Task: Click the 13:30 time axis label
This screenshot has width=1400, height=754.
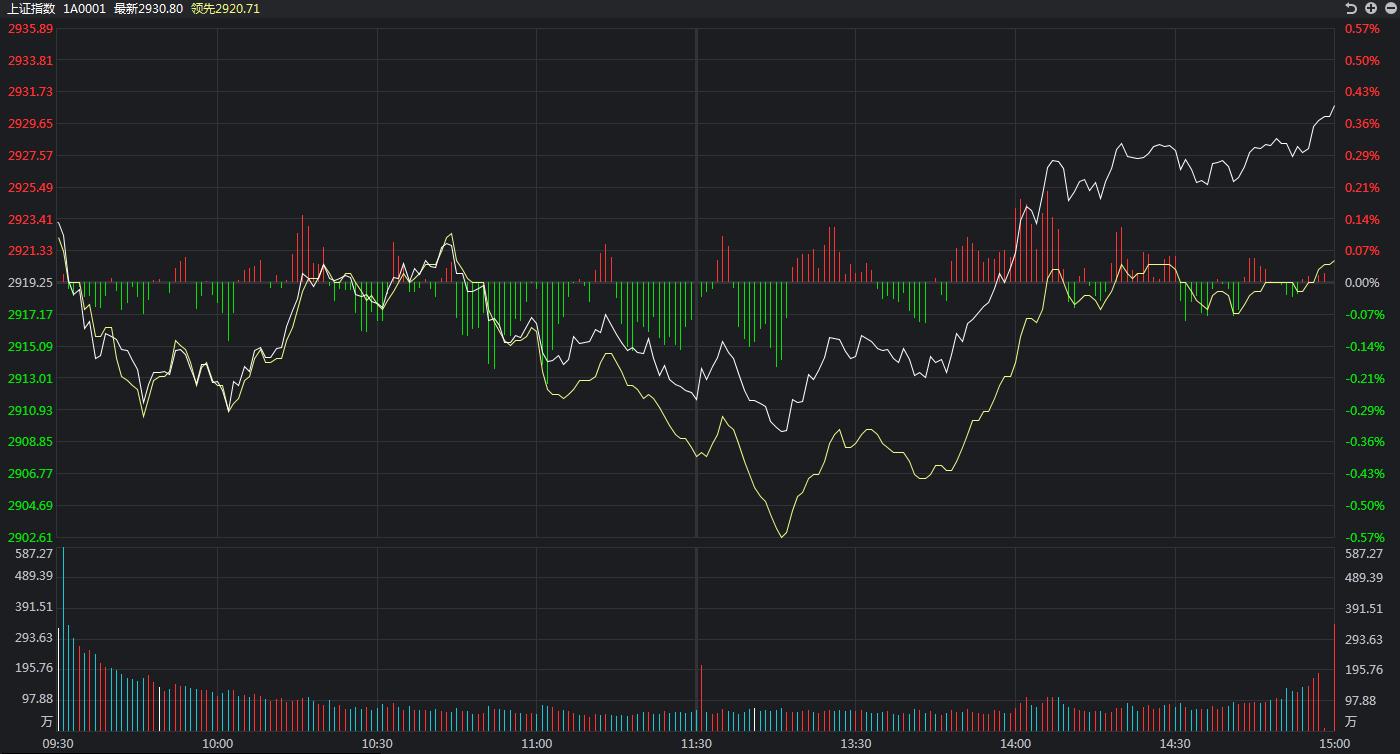Action: point(856,743)
